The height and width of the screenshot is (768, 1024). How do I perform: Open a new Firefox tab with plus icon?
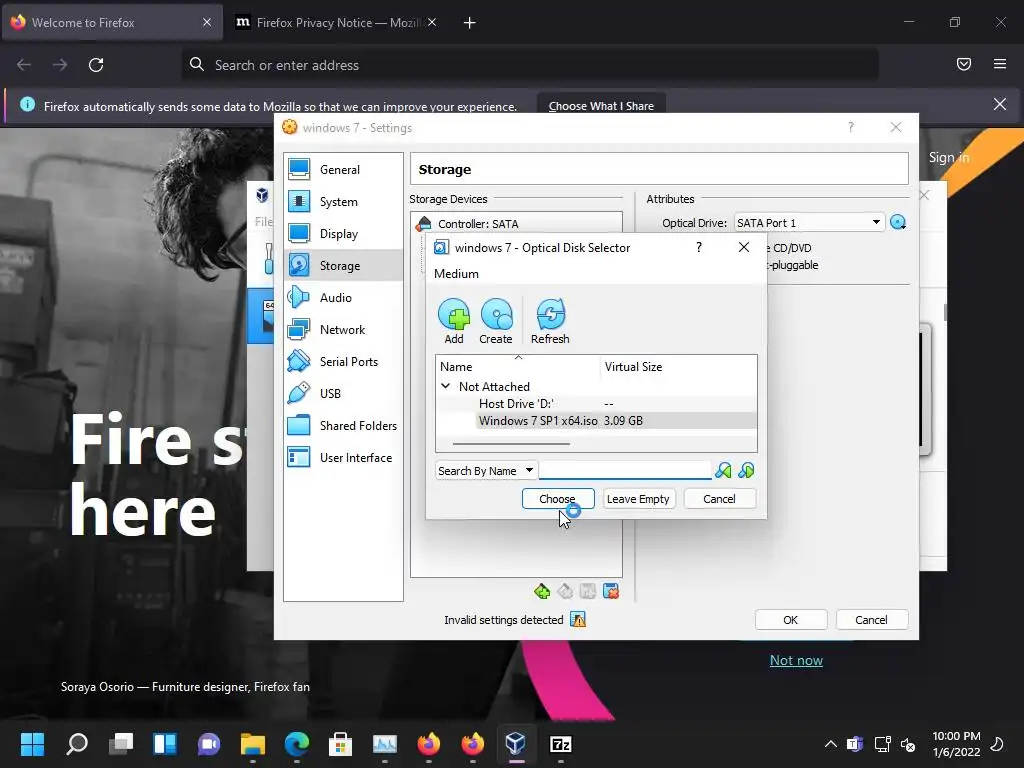(x=469, y=23)
